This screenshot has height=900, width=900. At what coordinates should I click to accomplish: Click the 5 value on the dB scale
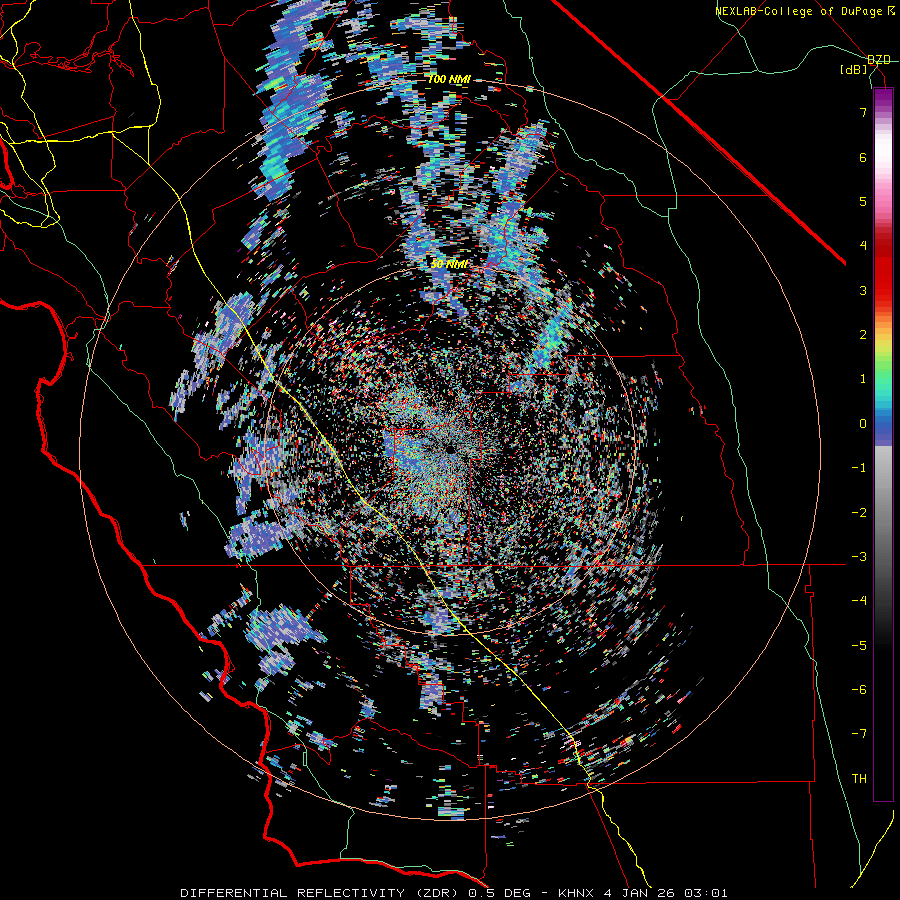tap(863, 201)
